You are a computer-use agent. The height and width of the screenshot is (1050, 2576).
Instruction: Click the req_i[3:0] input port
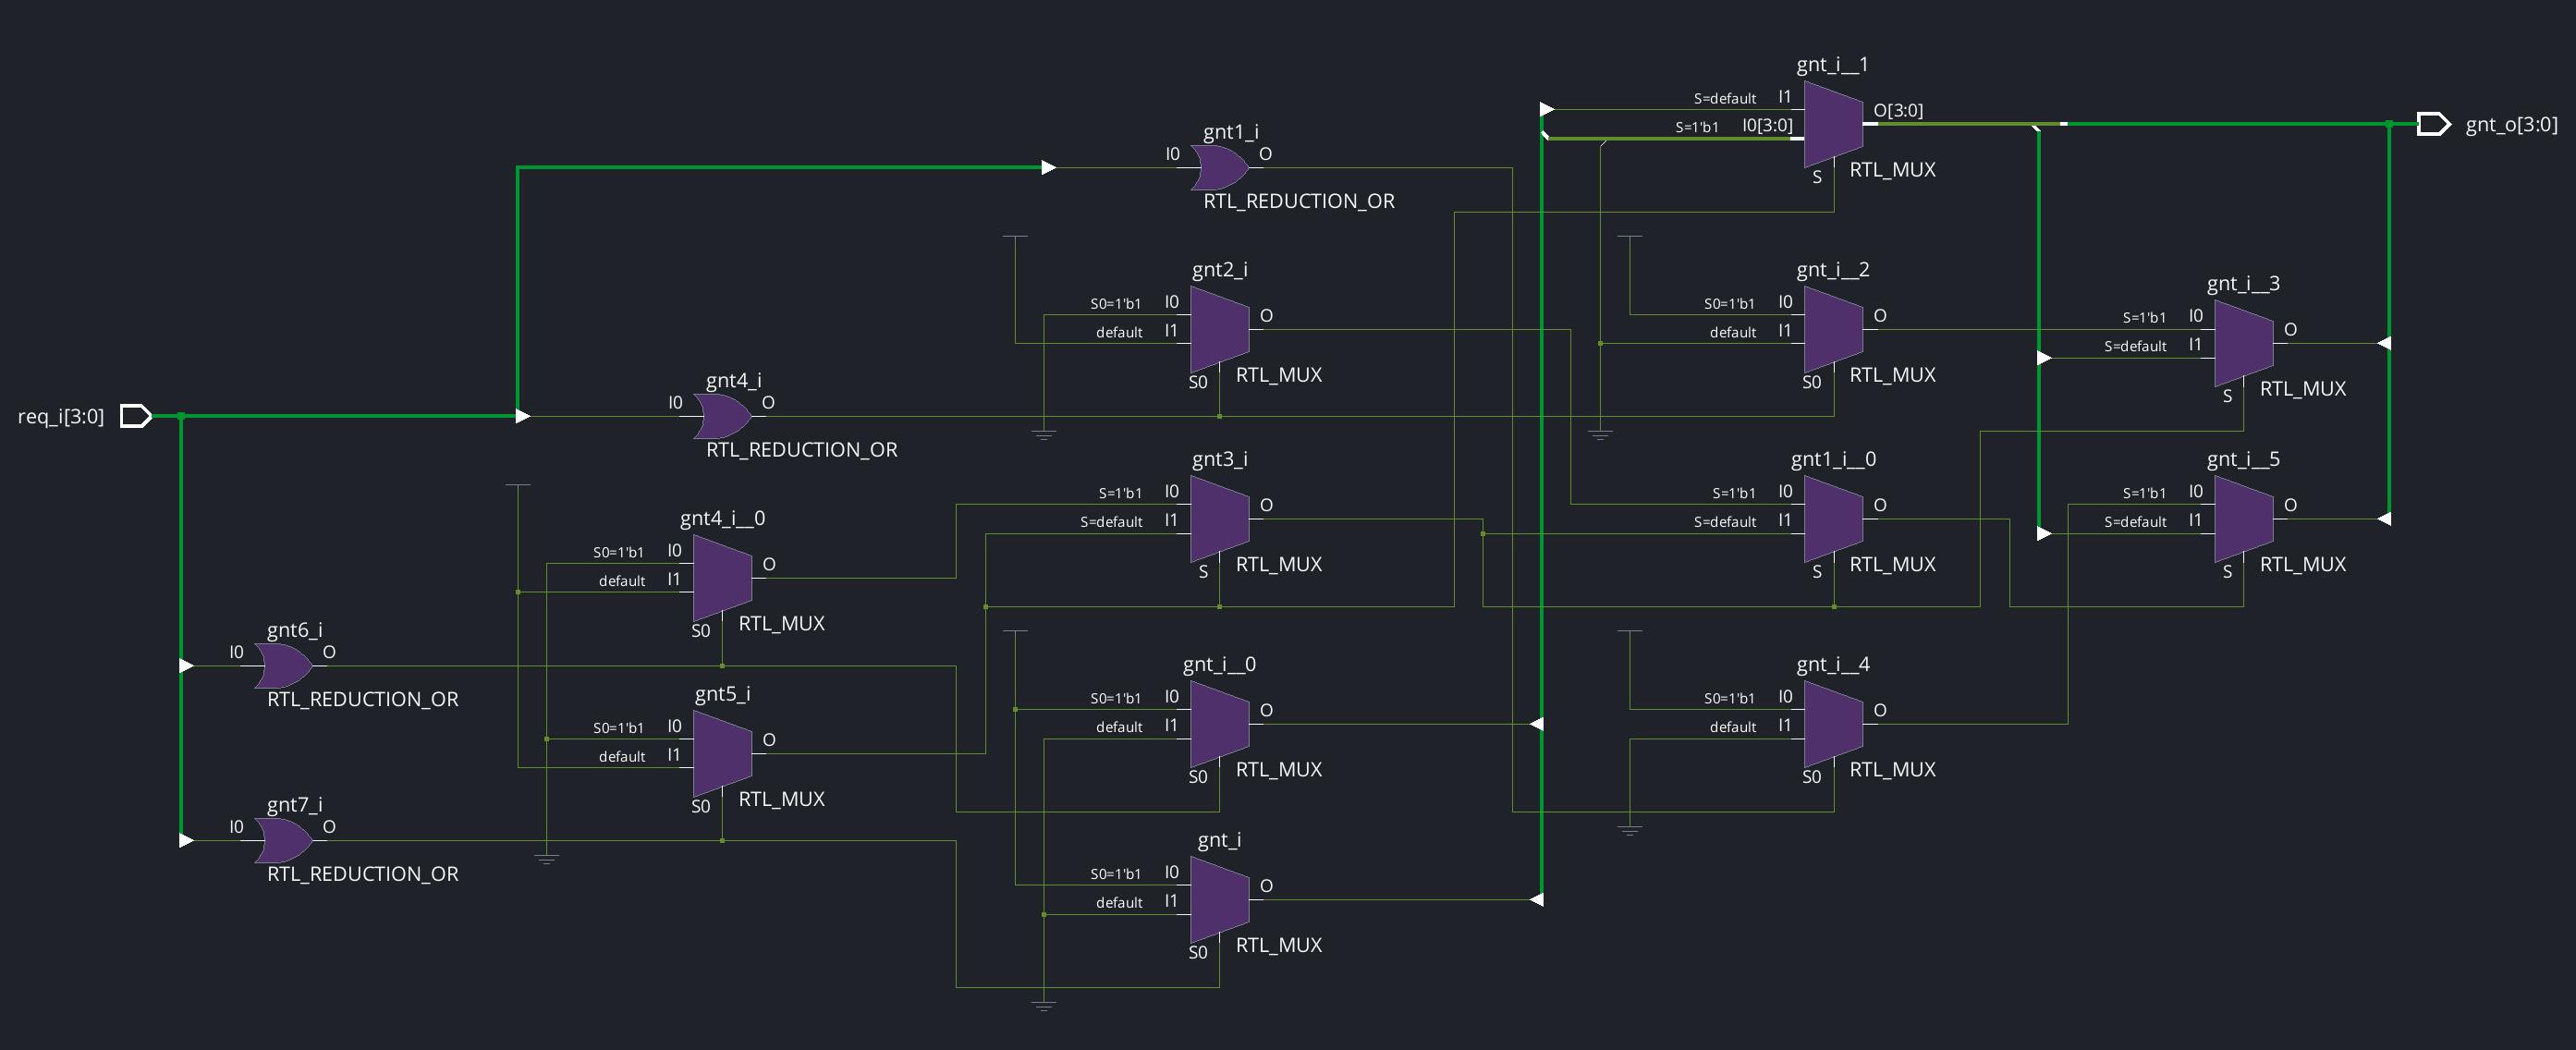pos(135,416)
